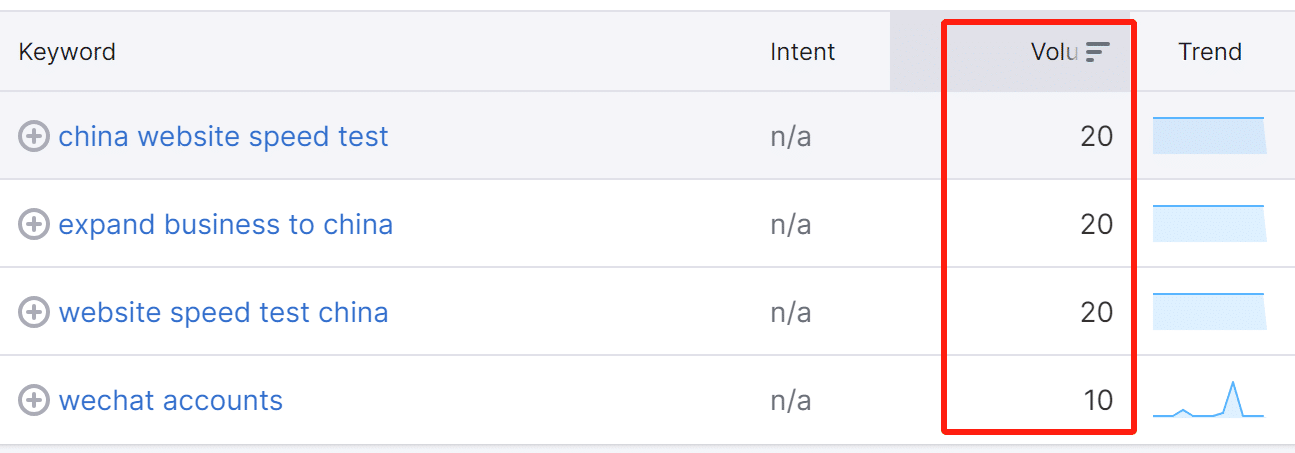Click the plus icon beside expand business to china
1295x453 pixels.
[34, 224]
